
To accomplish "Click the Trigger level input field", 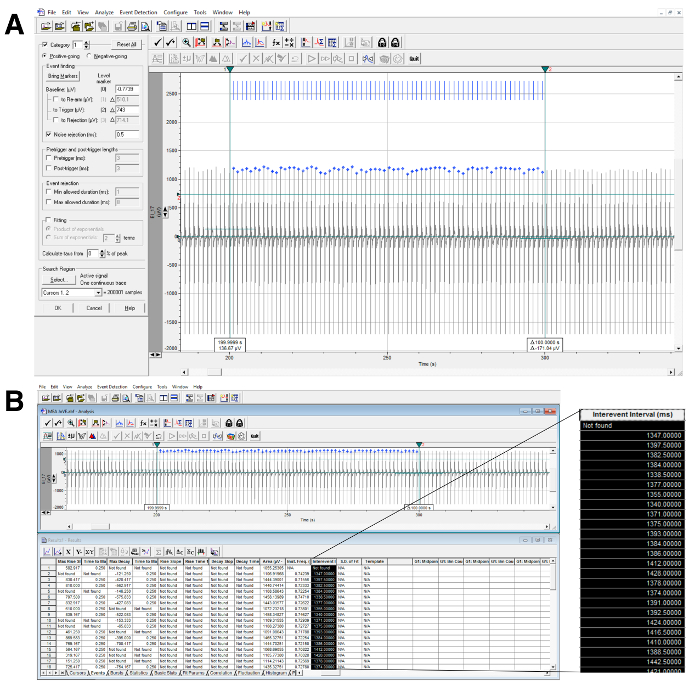I will click(127, 109).
